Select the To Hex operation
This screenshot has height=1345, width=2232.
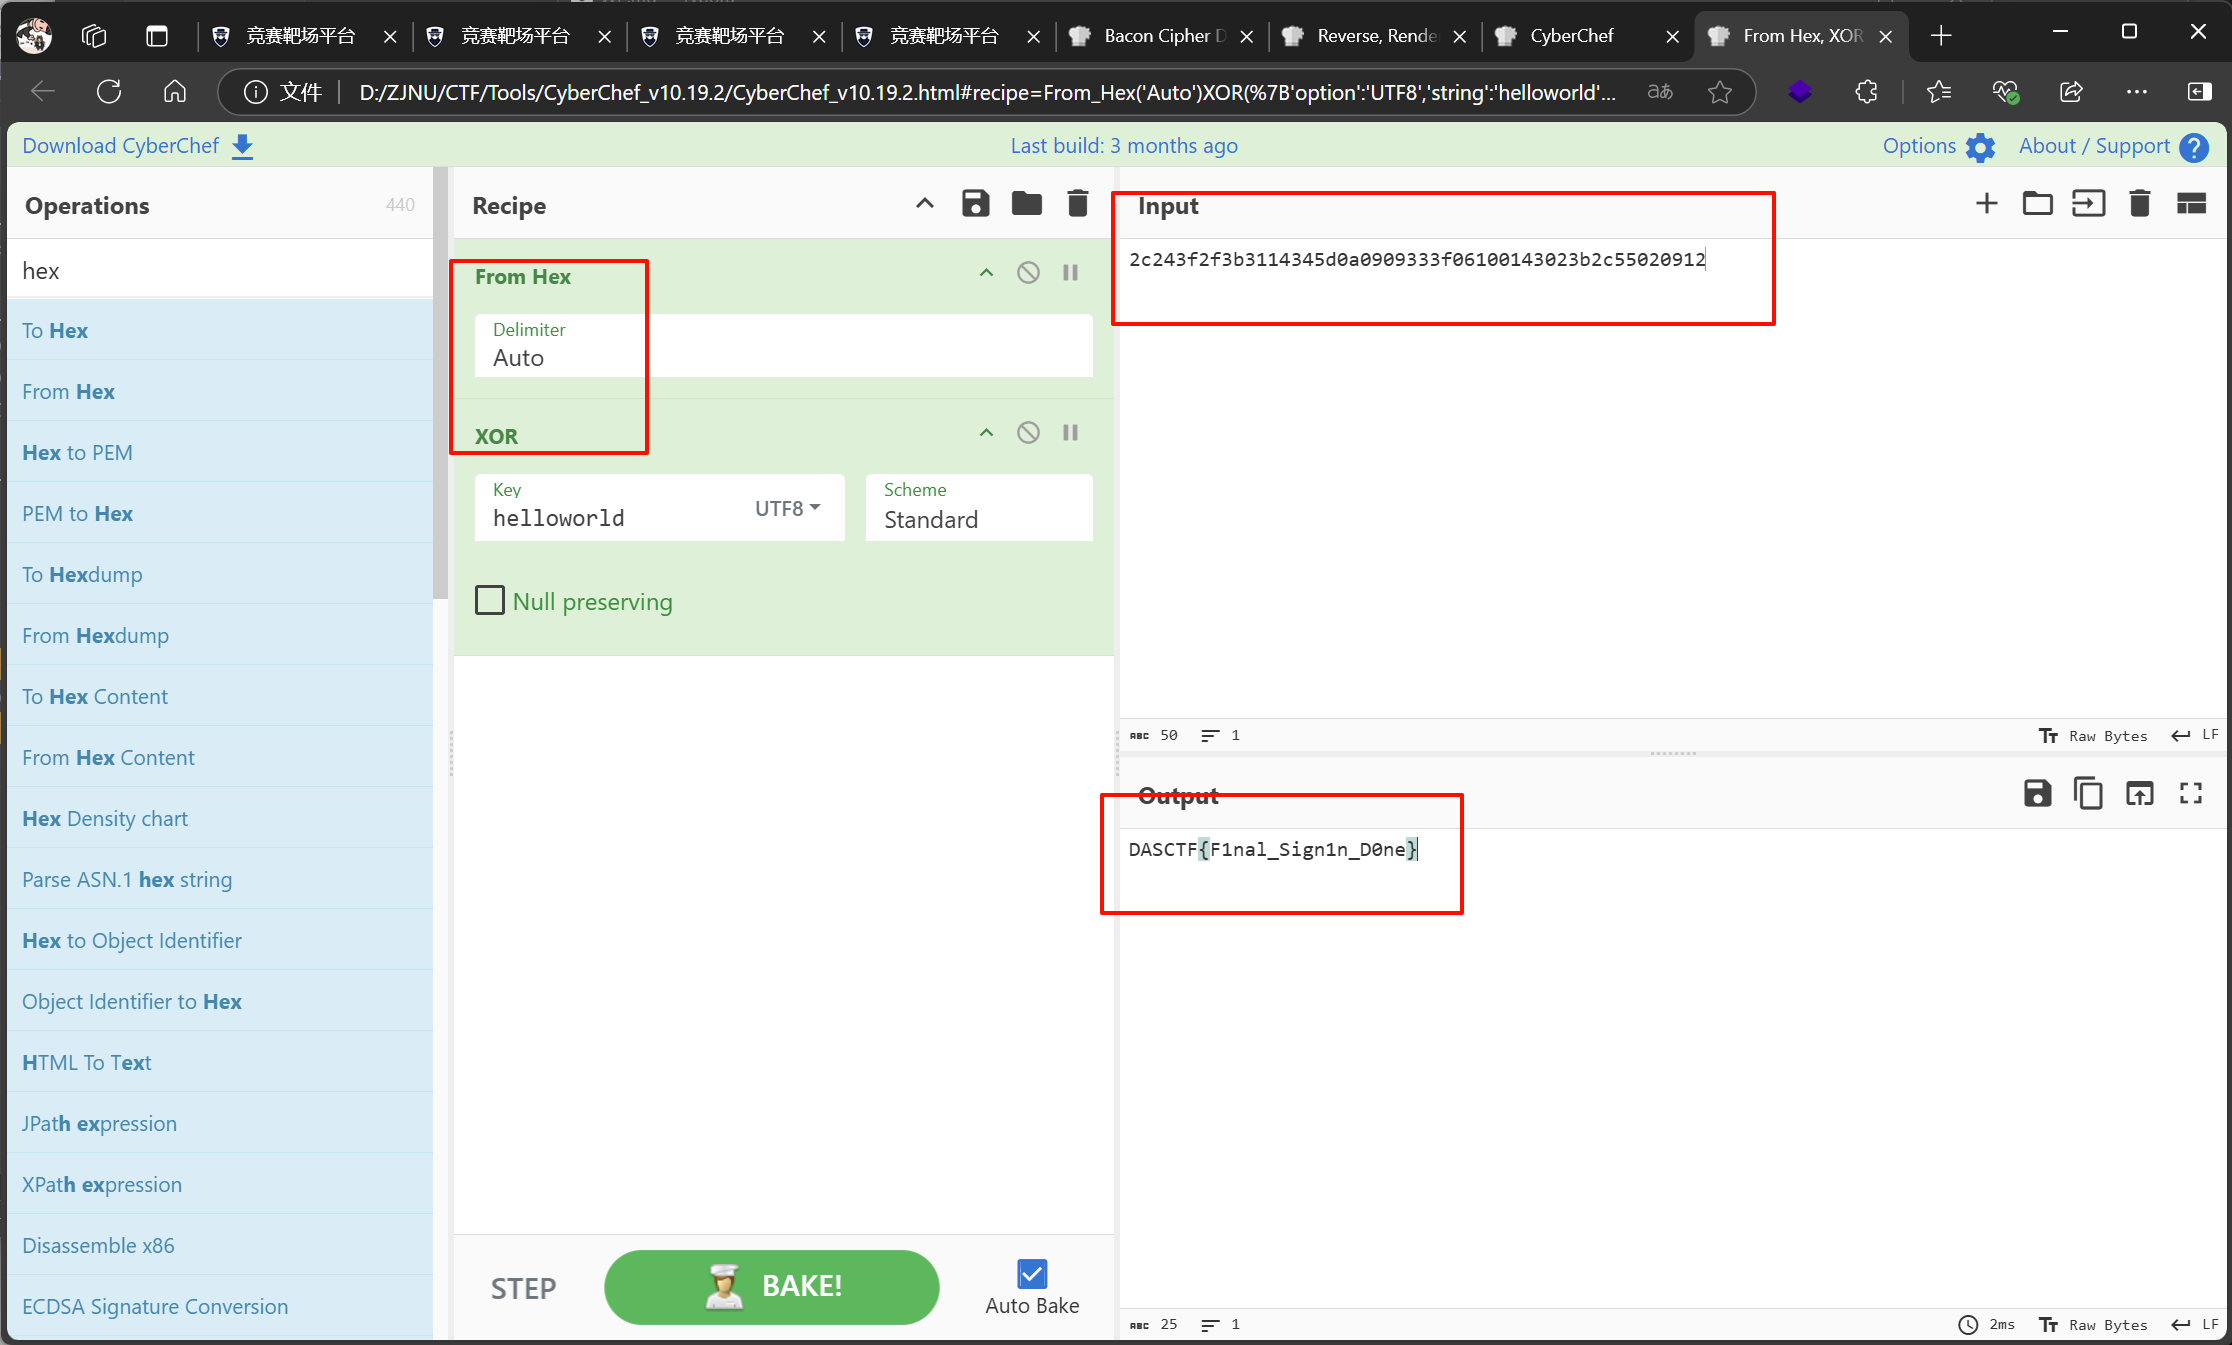[220, 330]
